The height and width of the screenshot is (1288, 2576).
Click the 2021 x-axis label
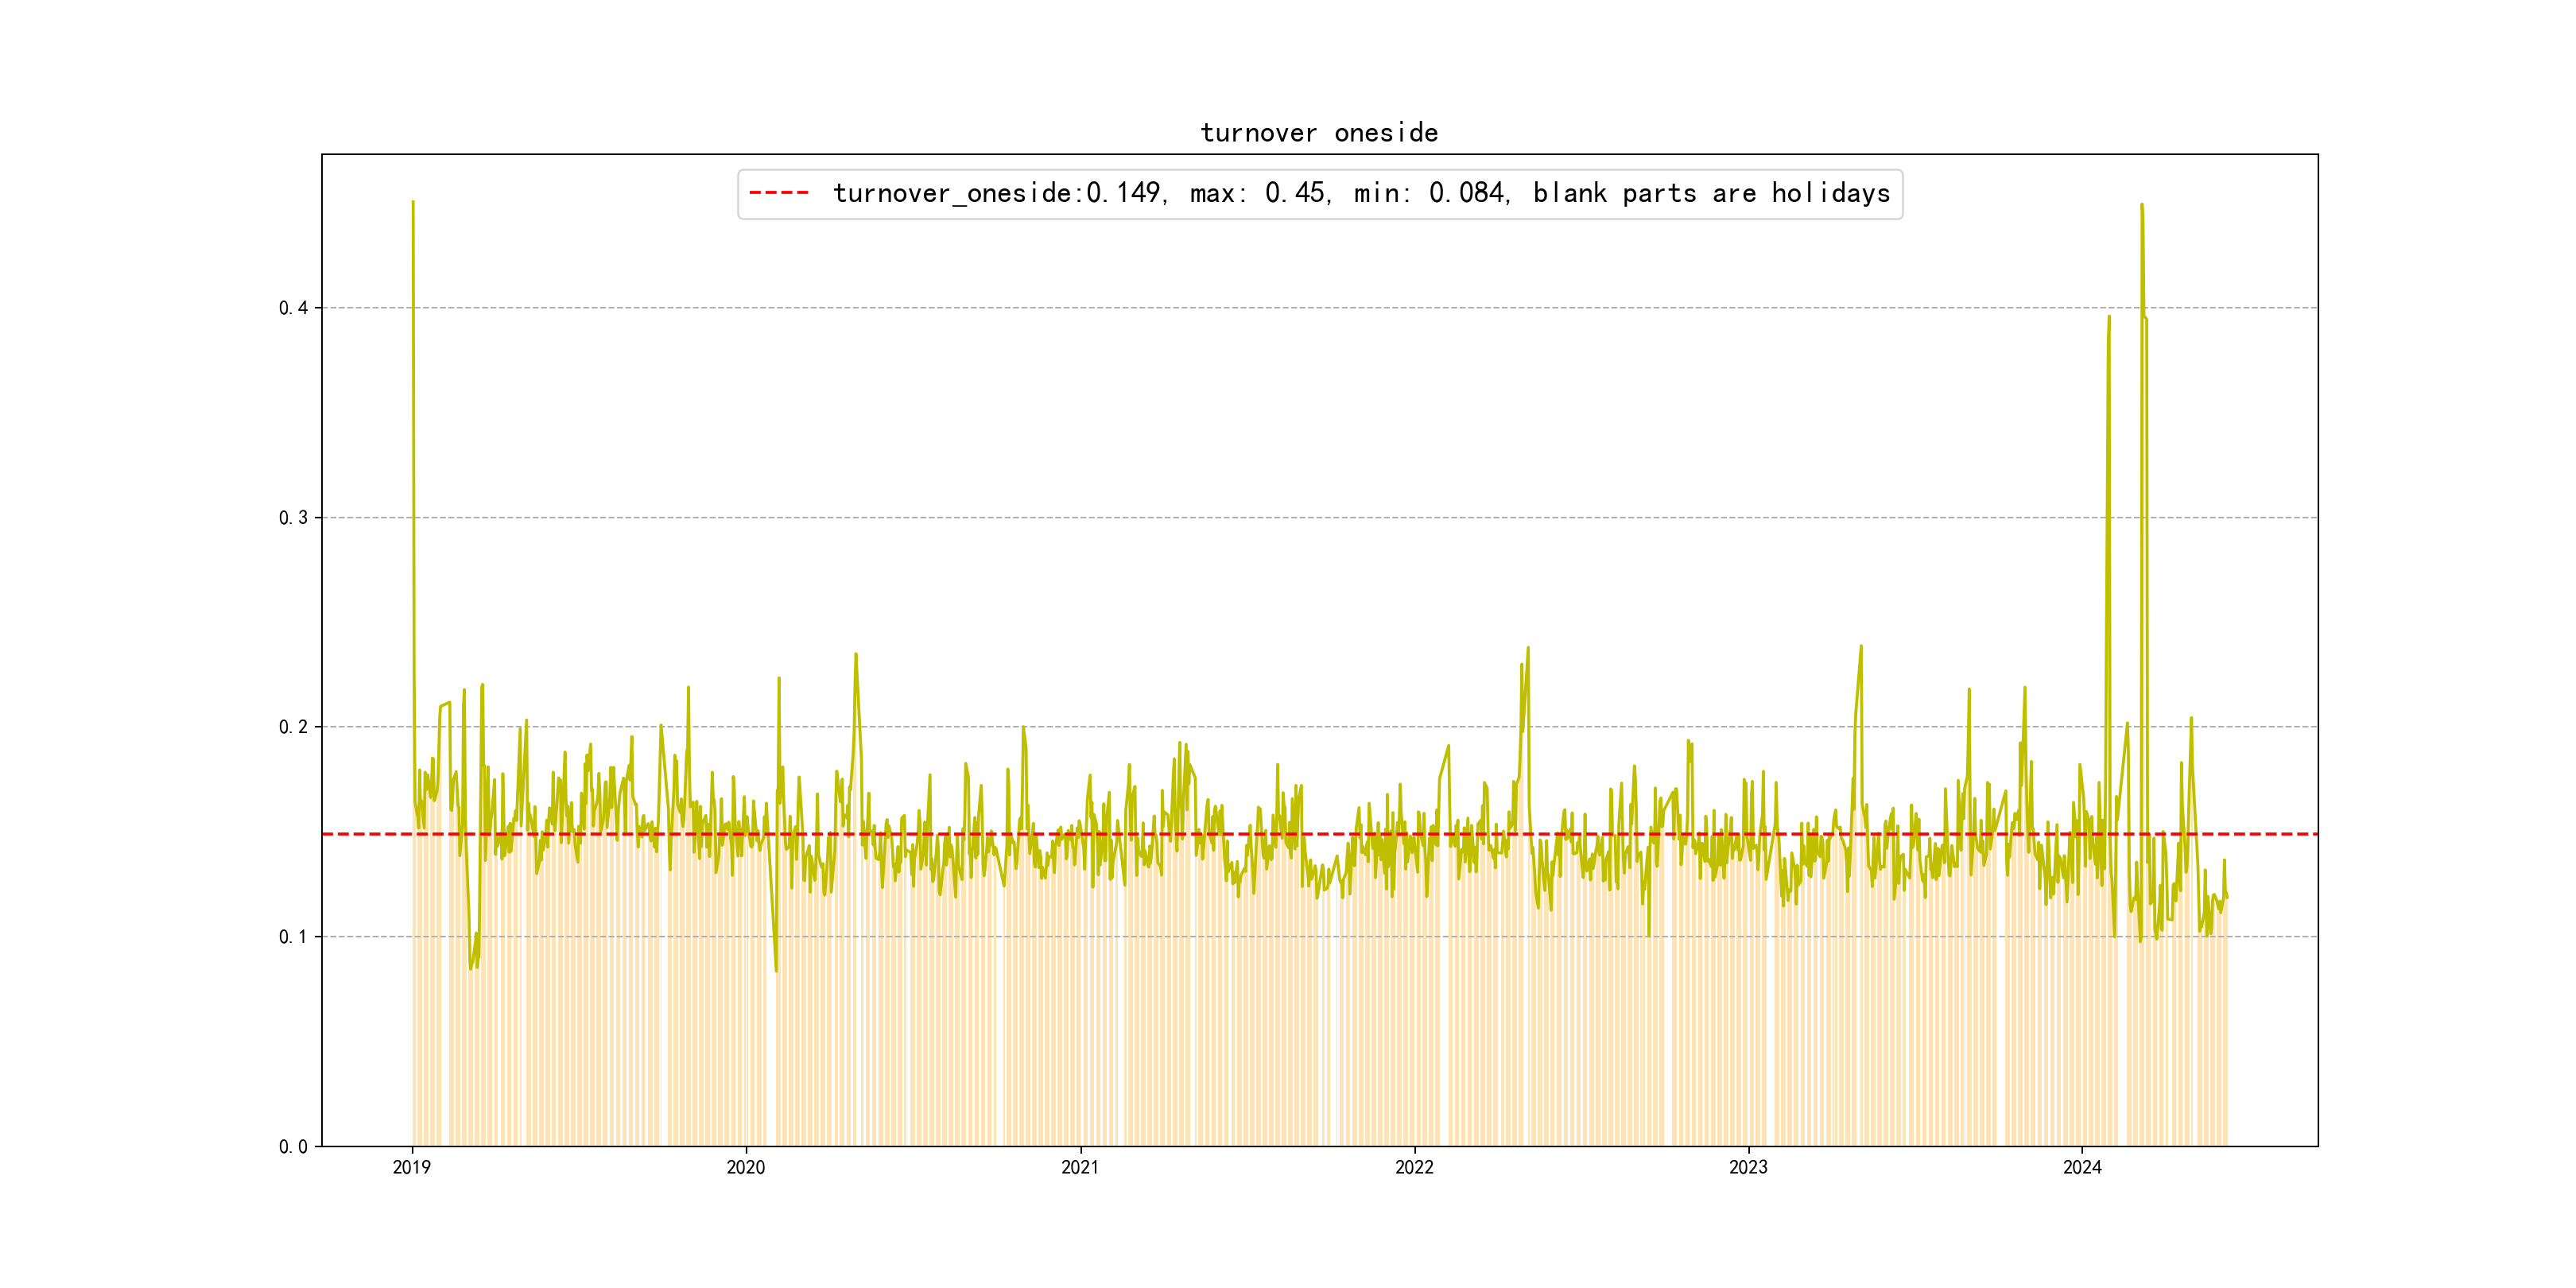1080,1167
